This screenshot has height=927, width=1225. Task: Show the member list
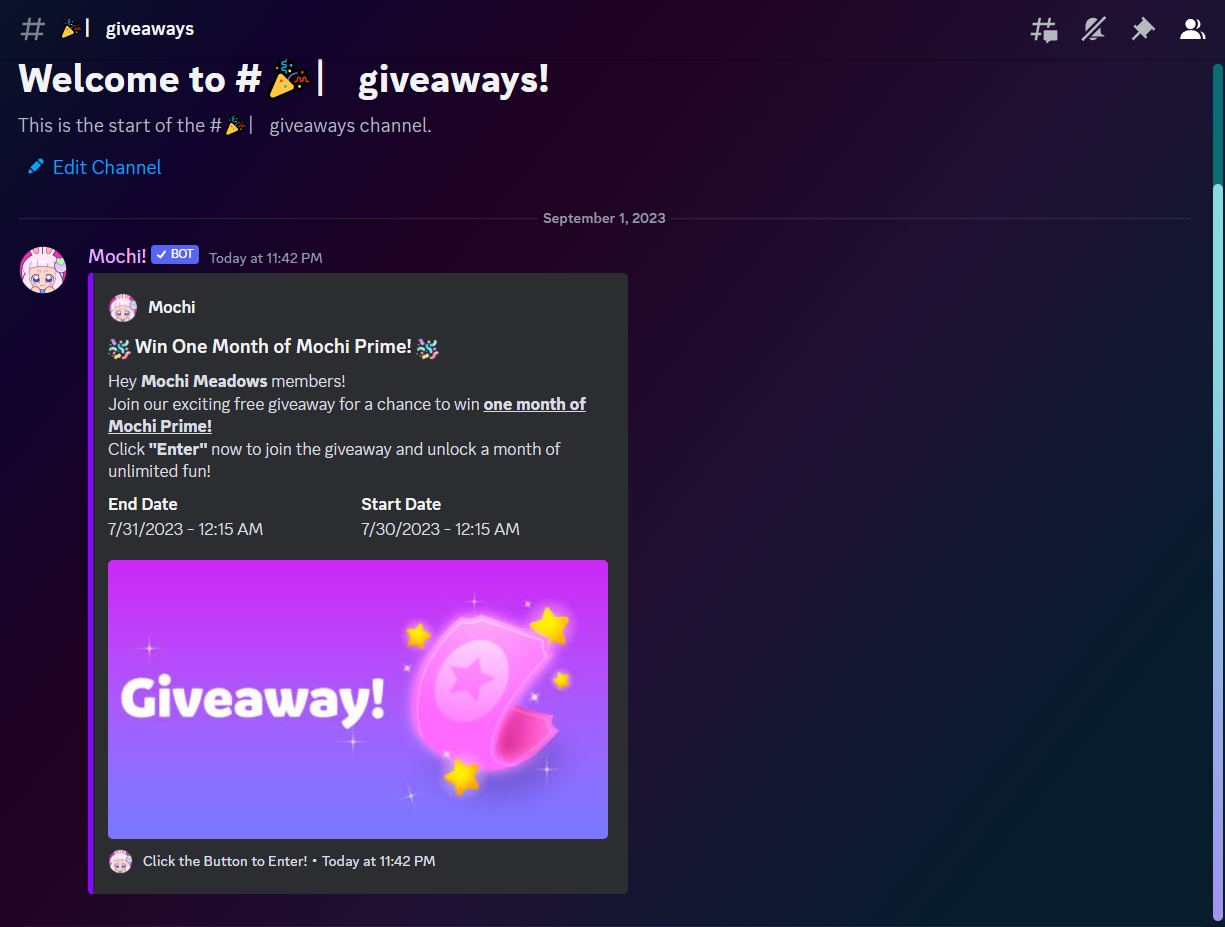click(1192, 29)
